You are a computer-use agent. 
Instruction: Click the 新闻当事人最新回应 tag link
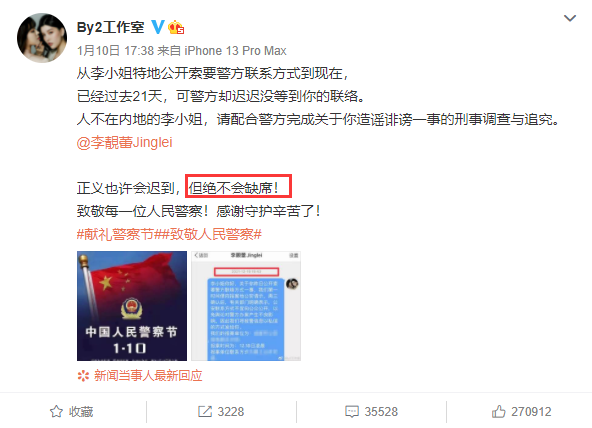coord(148,376)
